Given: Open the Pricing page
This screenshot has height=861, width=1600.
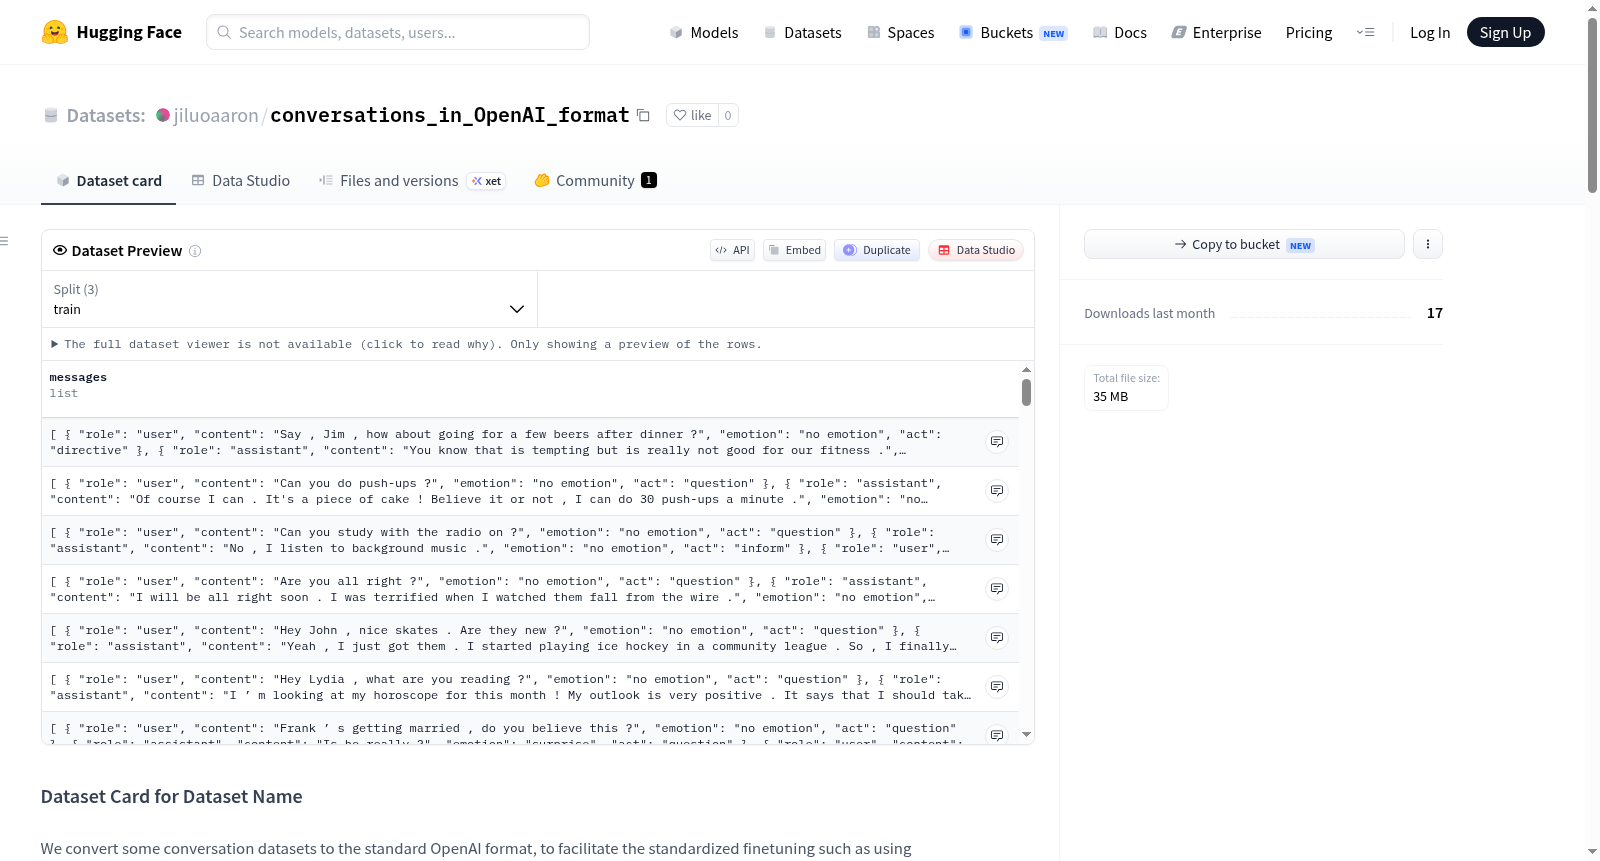Looking at the screenshot, I should click(1309, 32).
